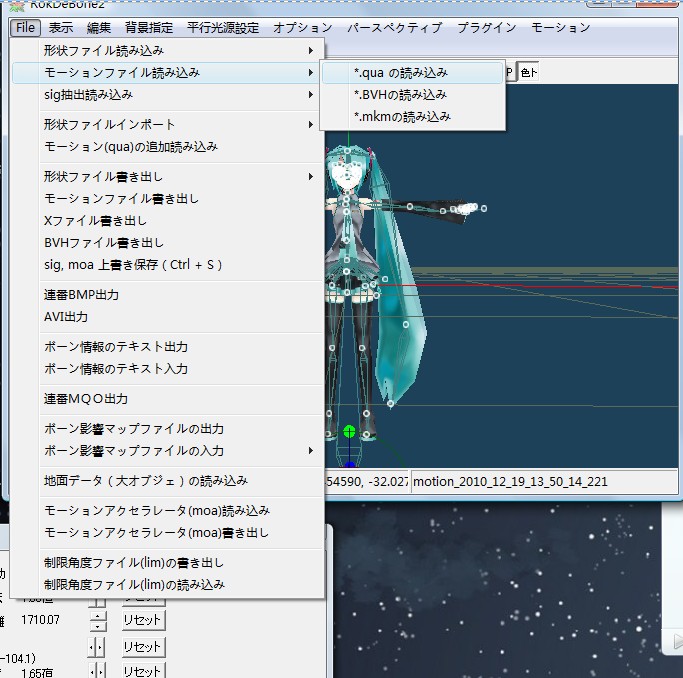Expand ボーン影響マップファイルの入力 submenu

pyautogui.click(x=168, y=450)
